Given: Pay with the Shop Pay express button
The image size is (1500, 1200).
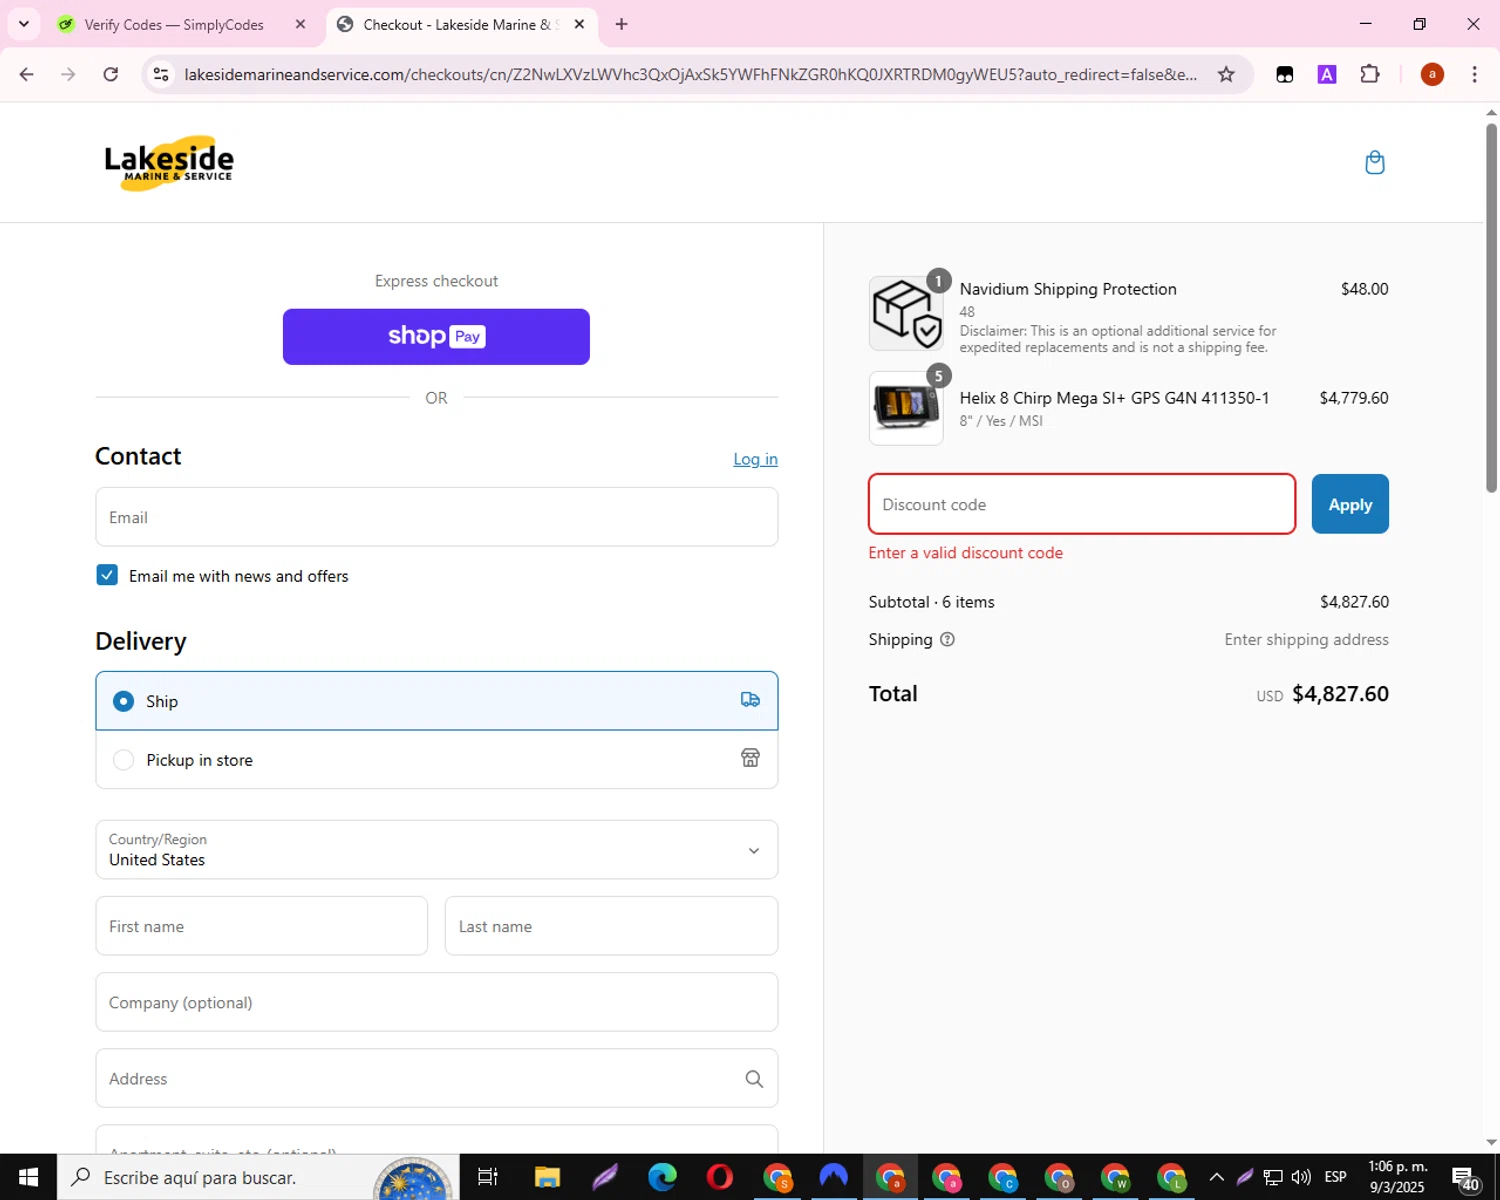Looking at the screenshot, I should click(x=436, y=337).
